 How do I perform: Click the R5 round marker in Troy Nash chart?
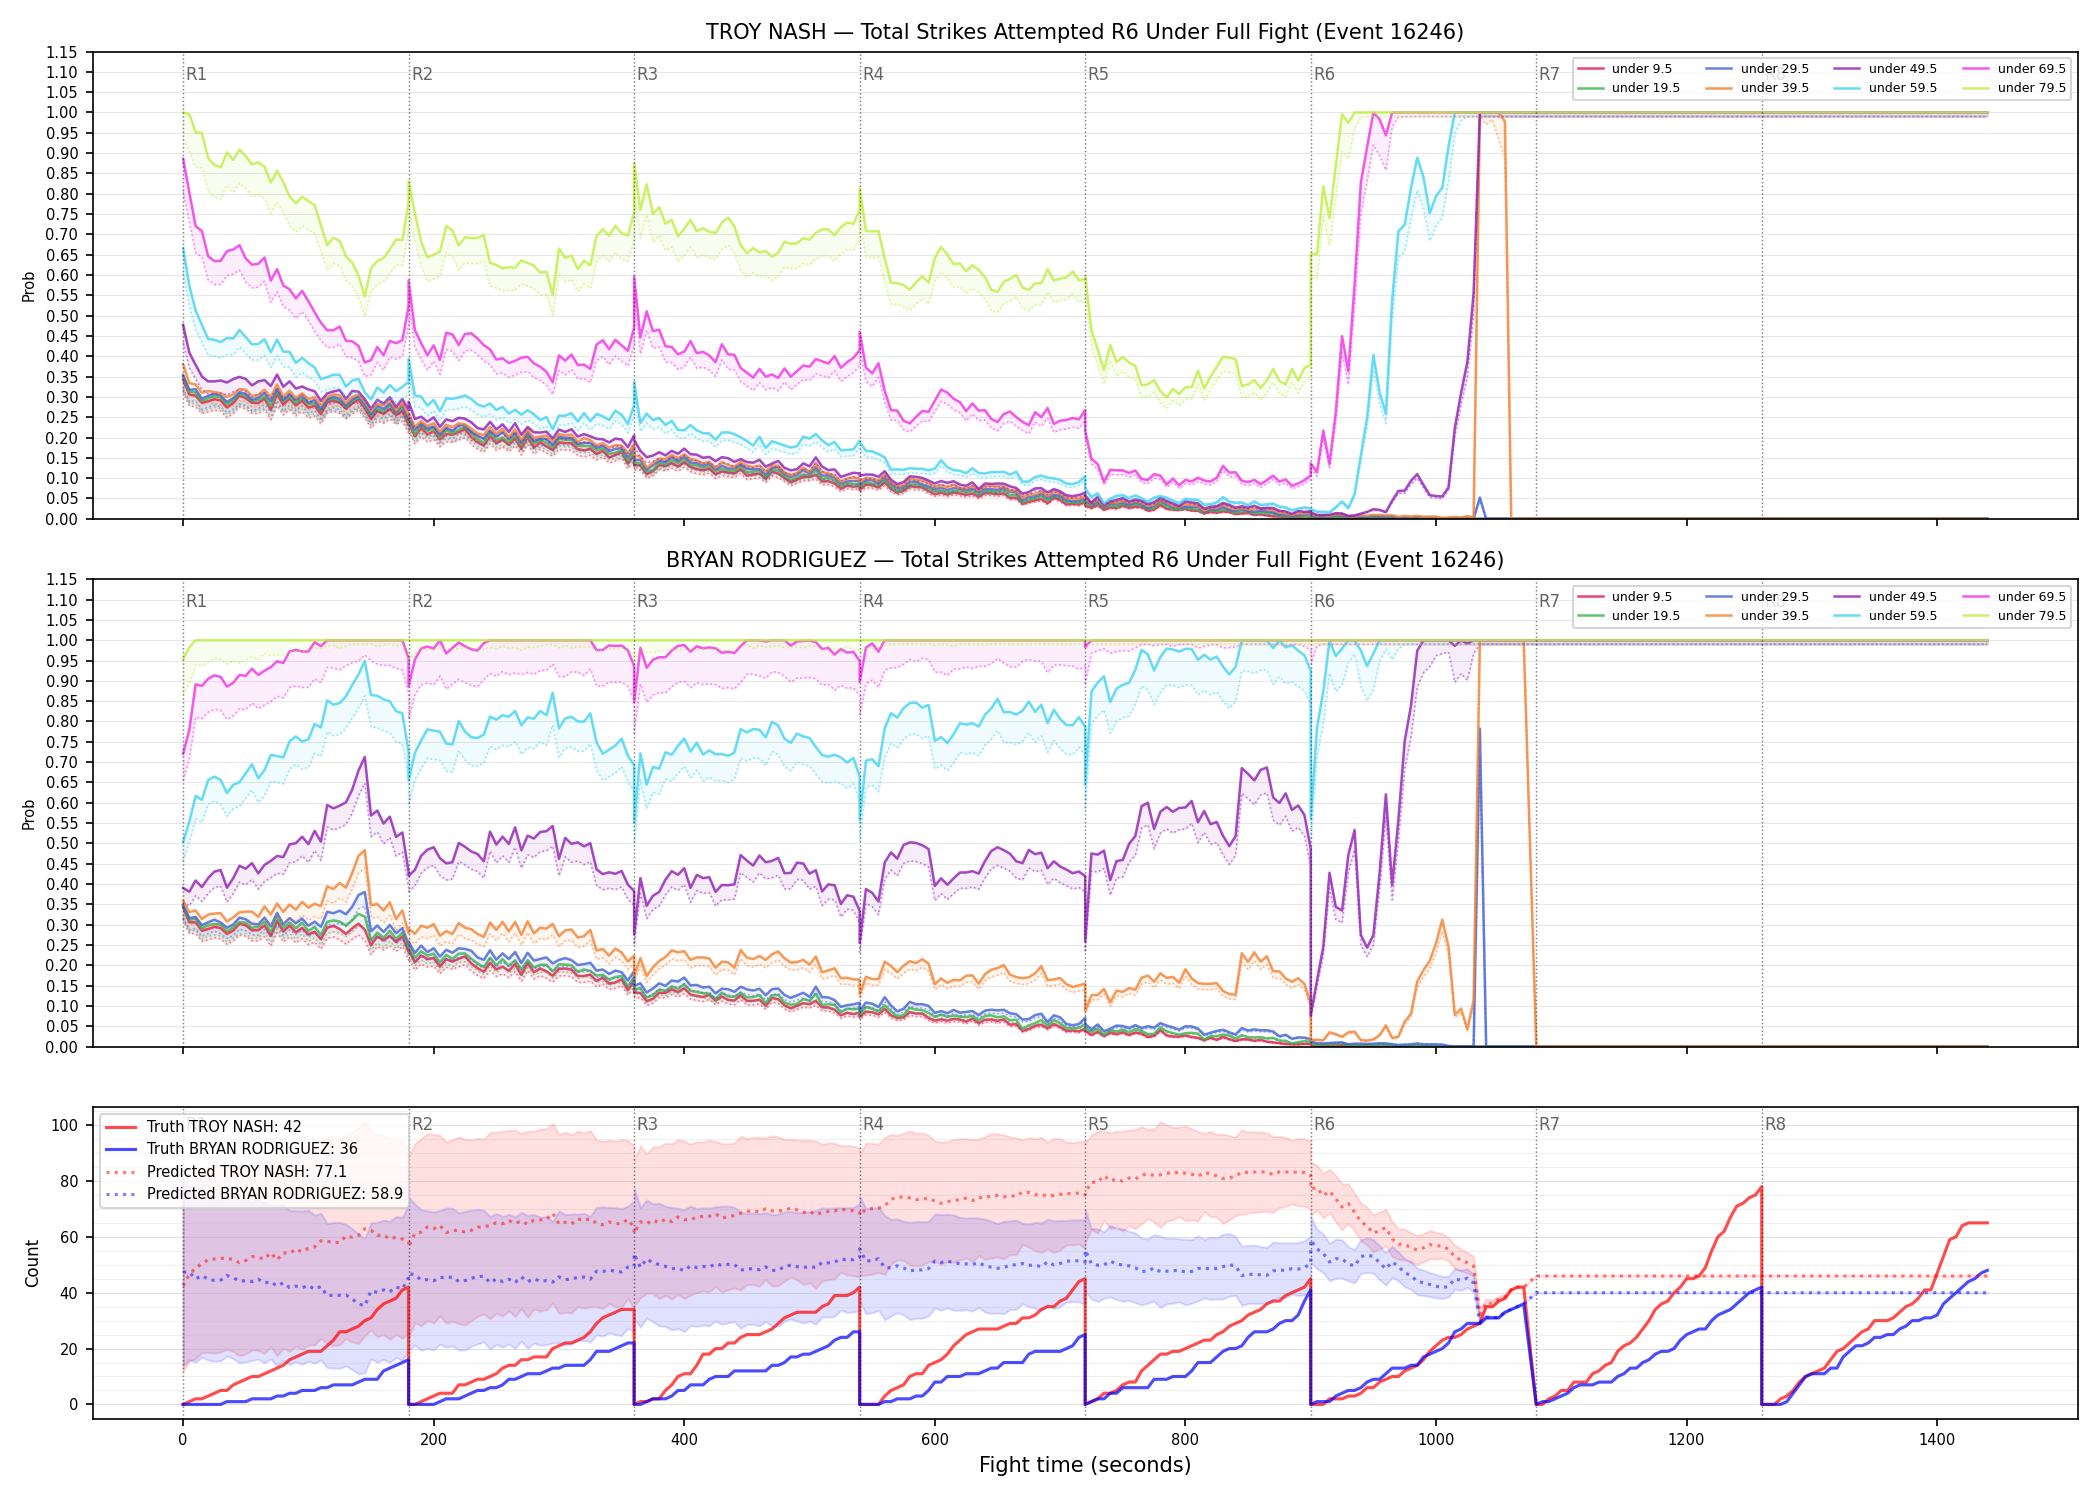(1098, 74)
